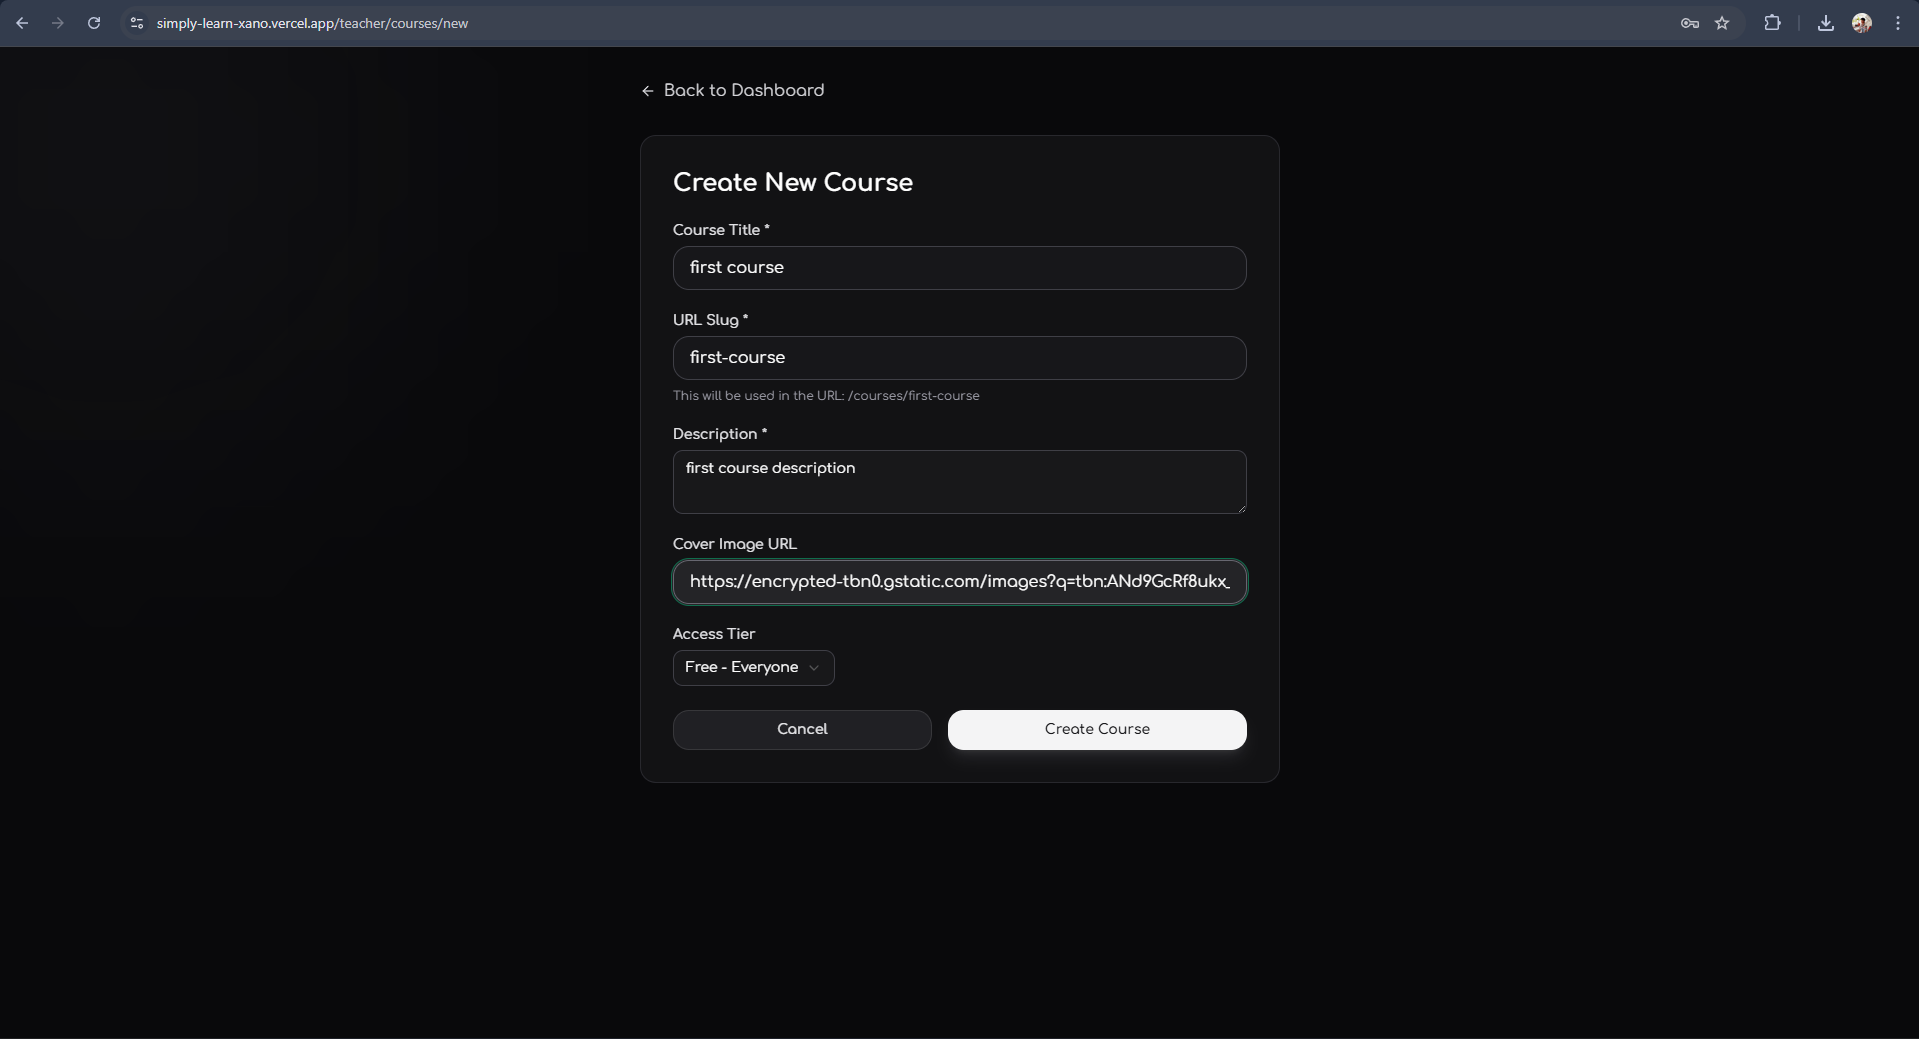Submit with the Create Course button
The width and height of the screenshot is (1919, 1039).
pyautogui.click(x=1096, y=730)
